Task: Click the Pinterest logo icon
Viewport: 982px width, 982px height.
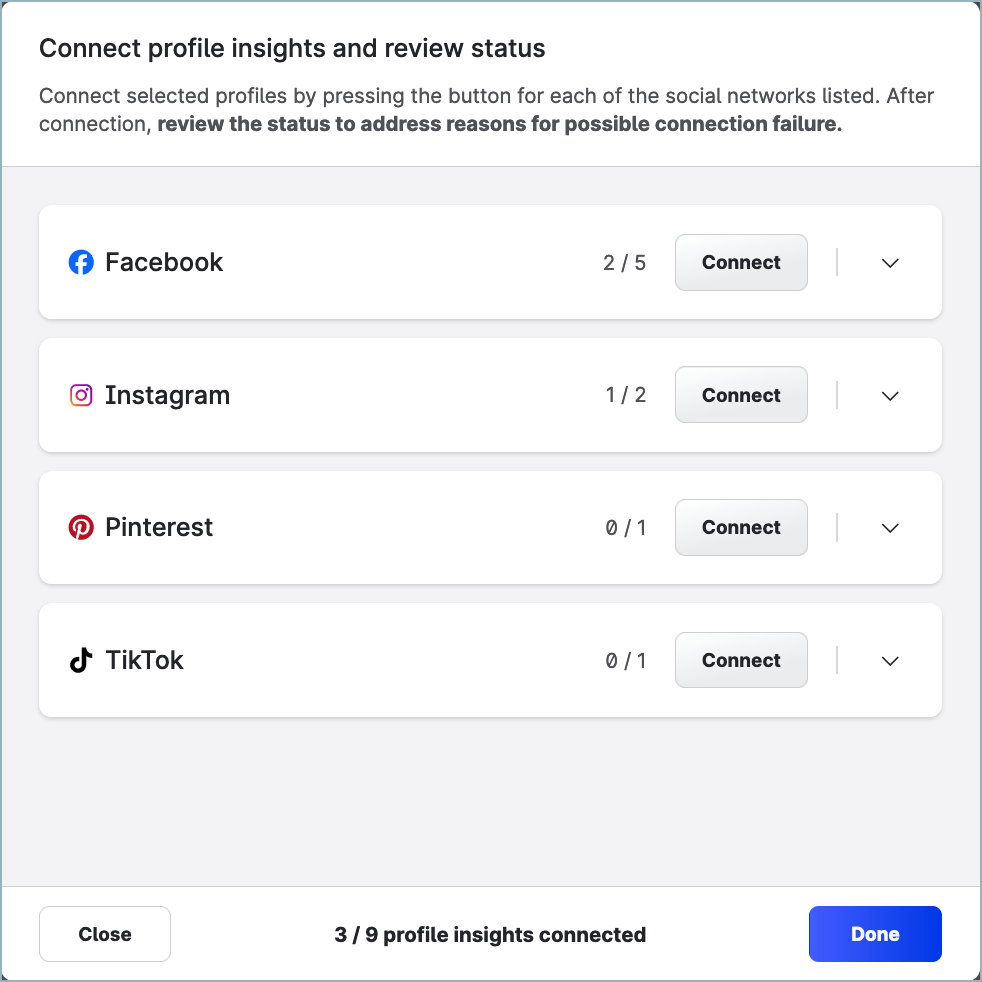Action: (81, 527)
